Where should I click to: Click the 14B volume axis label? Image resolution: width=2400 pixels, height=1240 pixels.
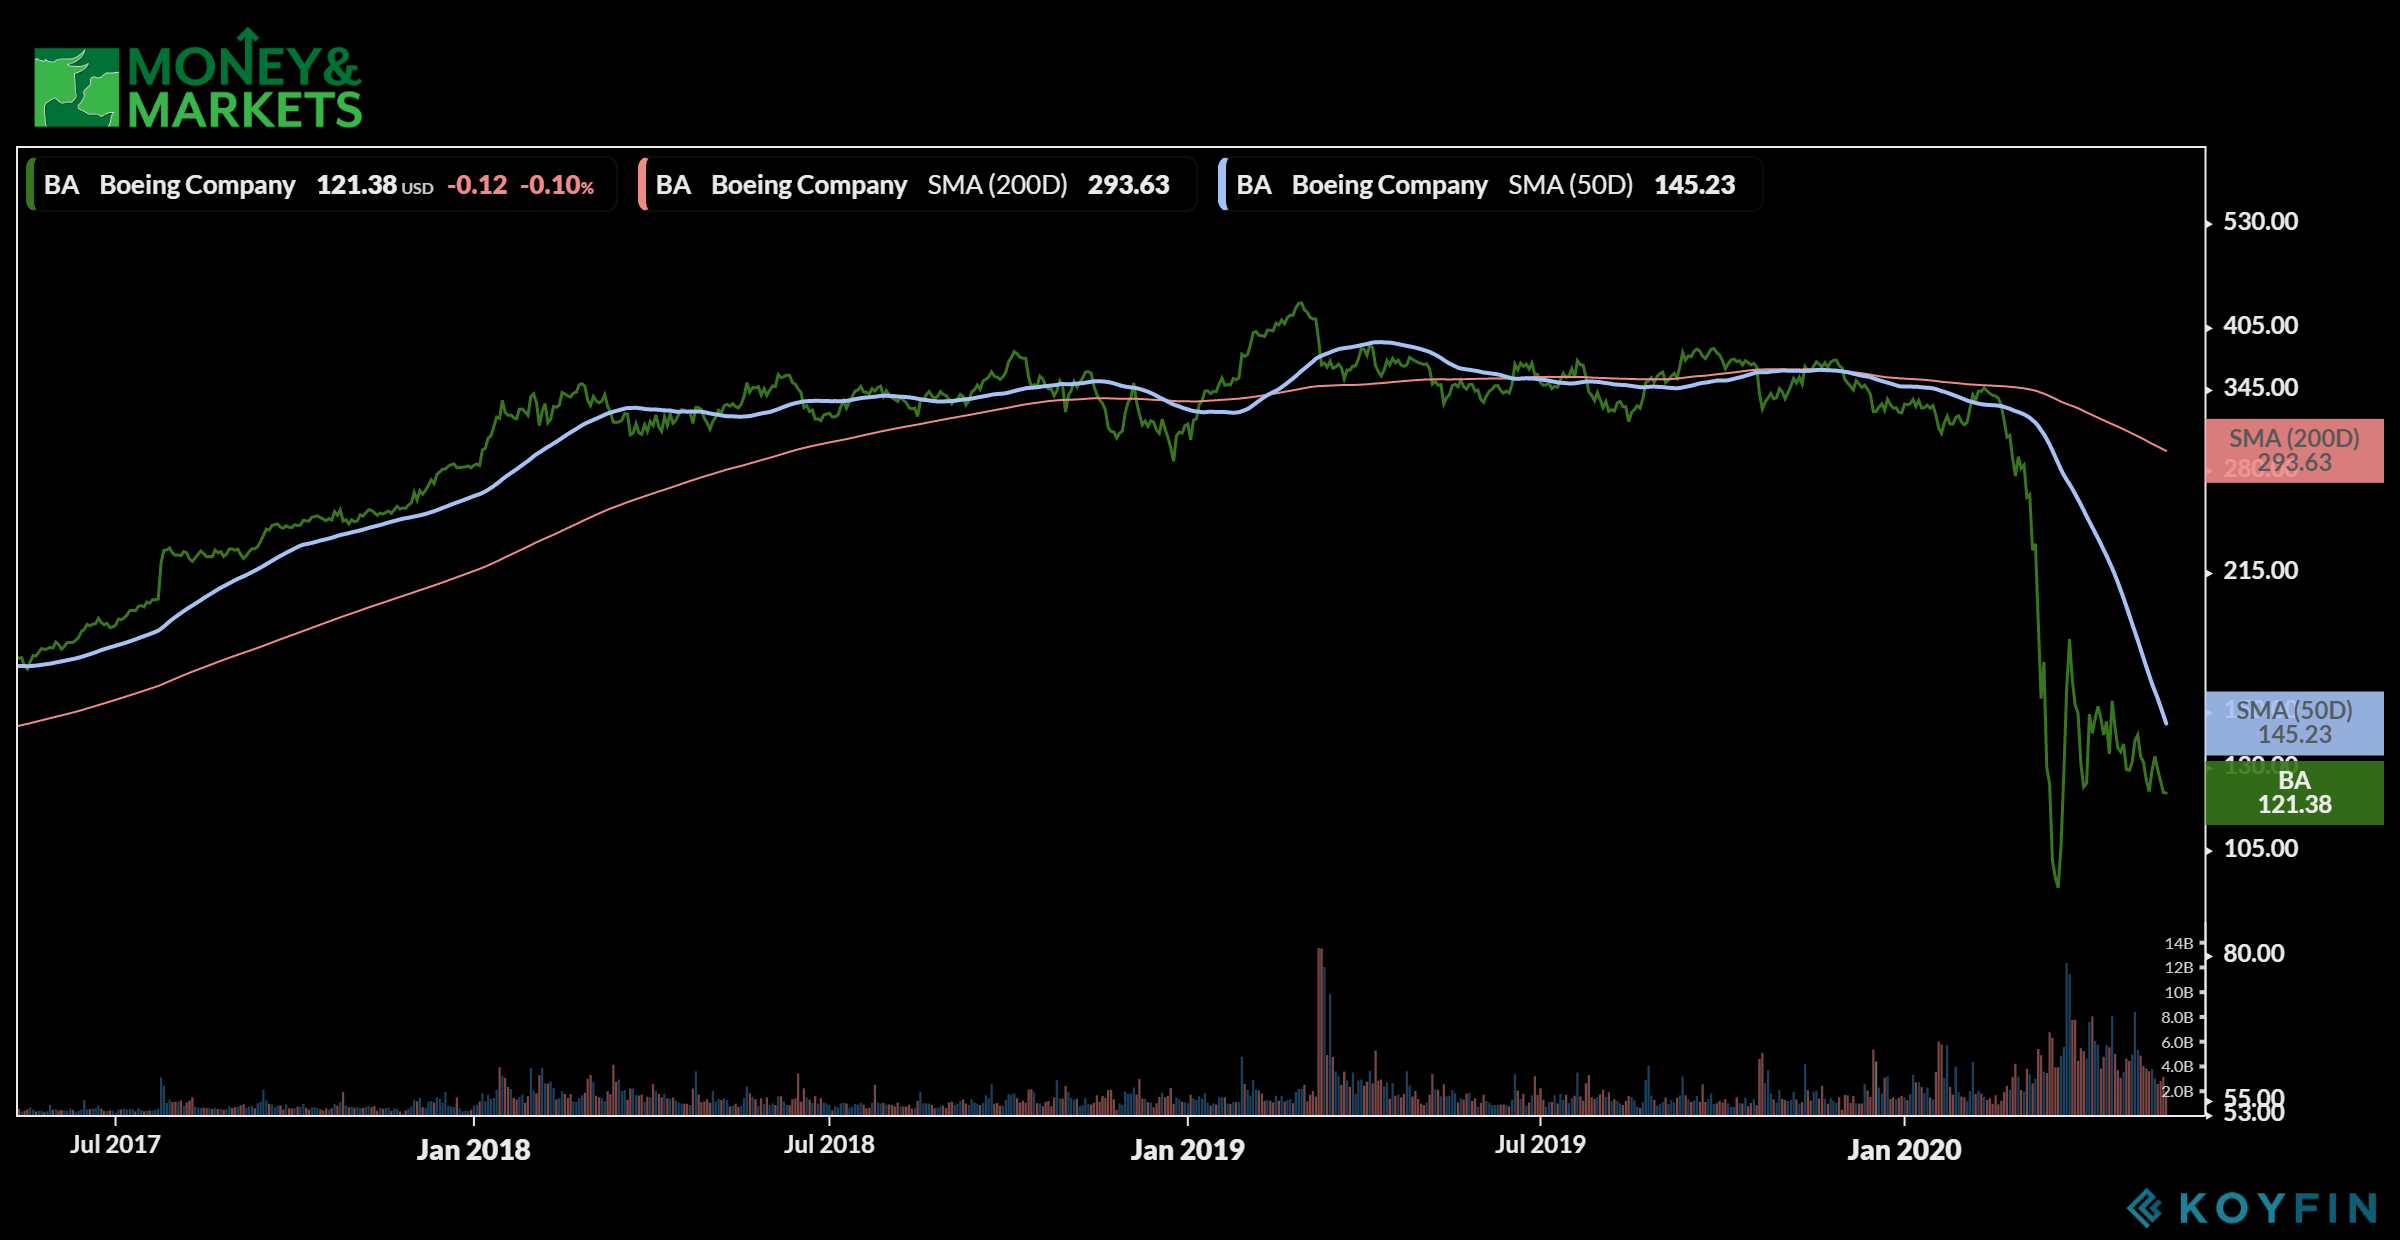coord(2179,944)
